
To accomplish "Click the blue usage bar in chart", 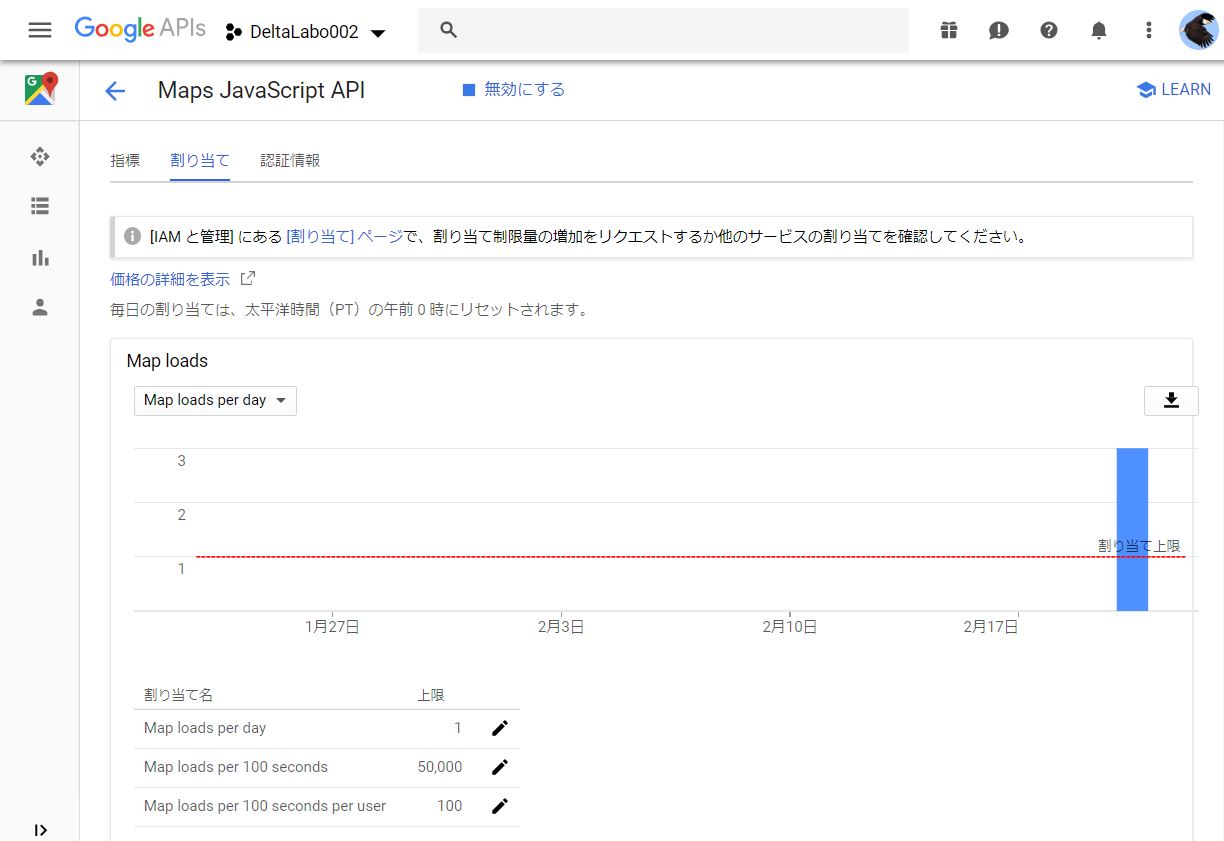I will [x=1132, y=529].
